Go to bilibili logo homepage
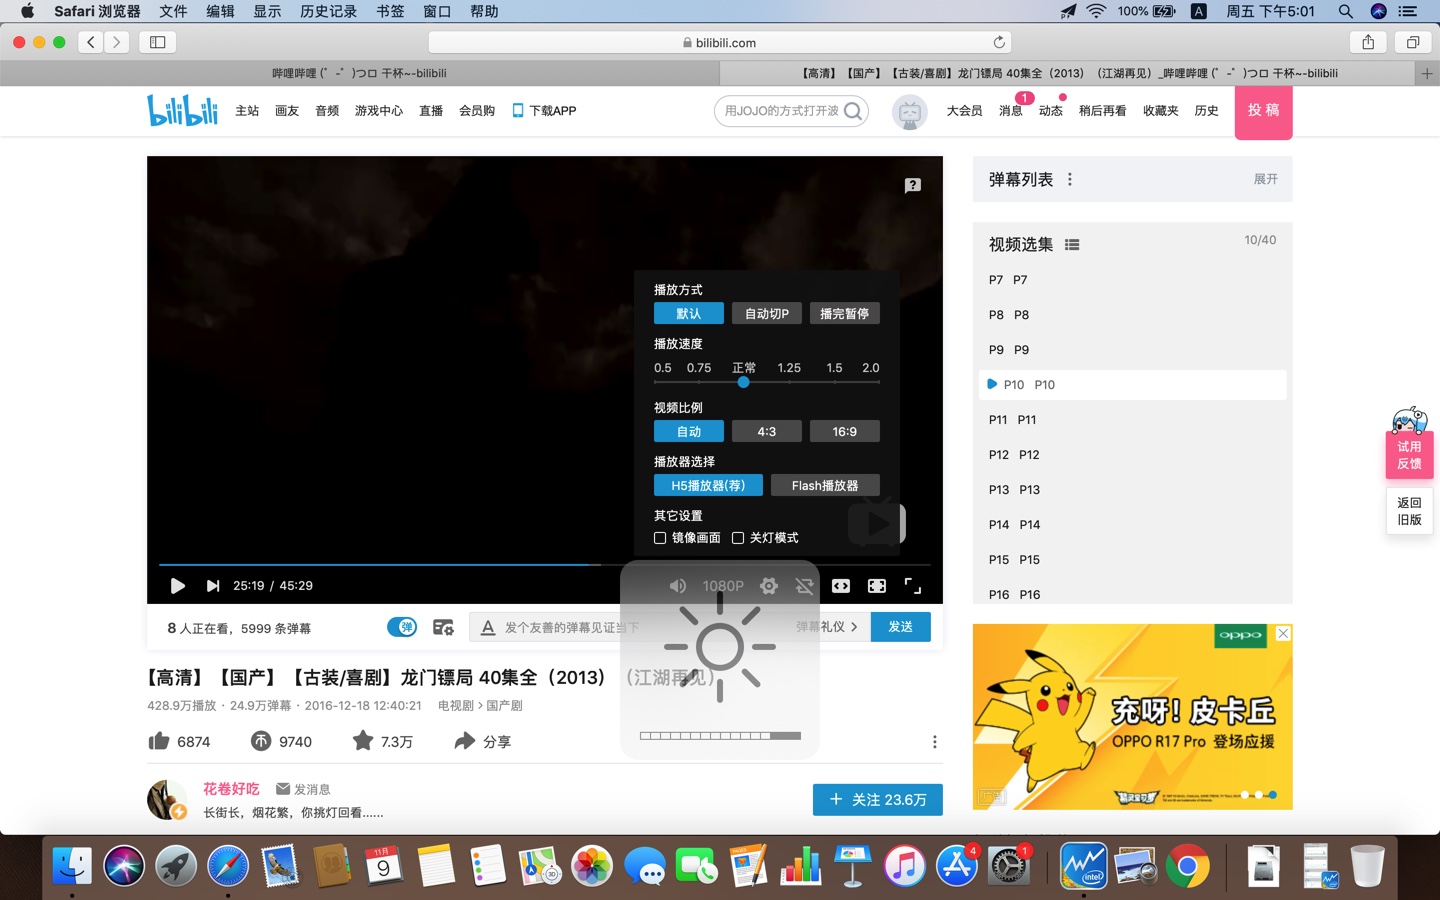Screen dimensions: 1440x900 pyautogui.click(x=183, y=110)
